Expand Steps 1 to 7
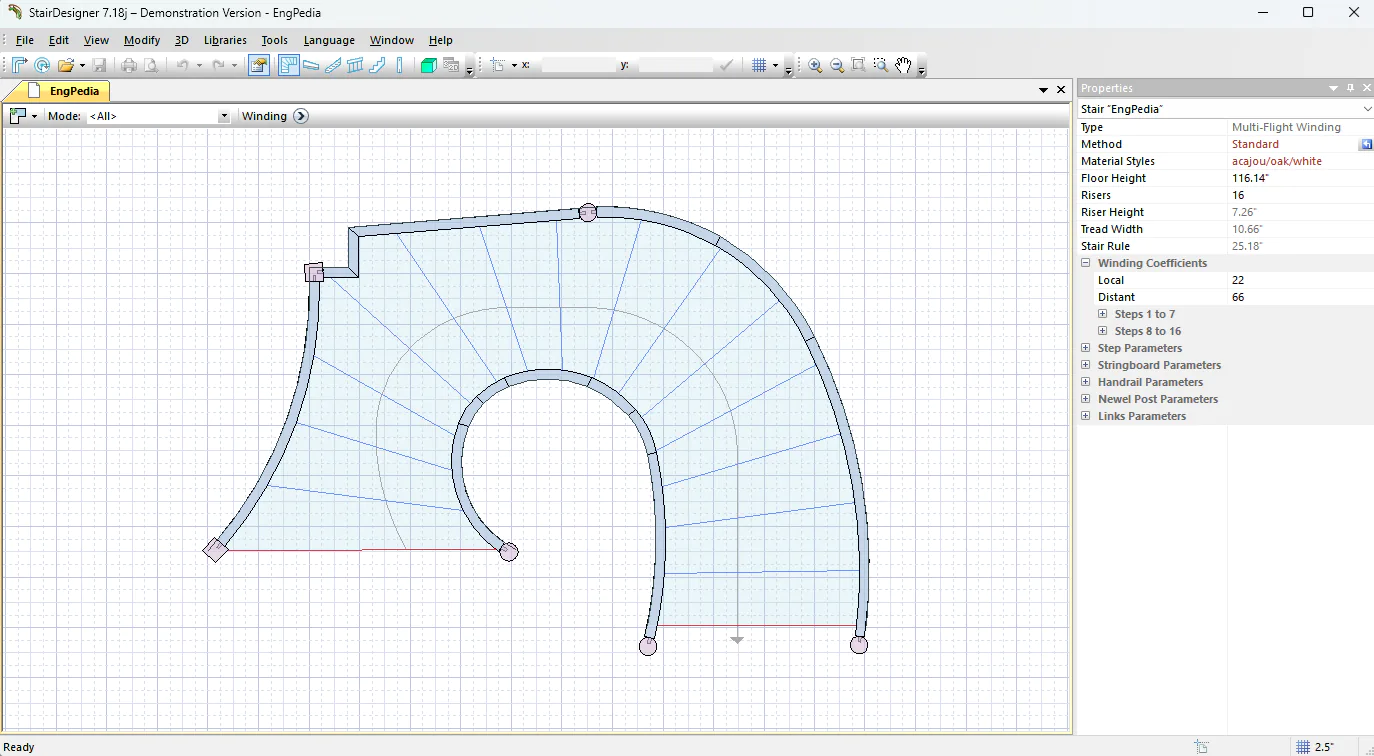 pos(1103,314)
